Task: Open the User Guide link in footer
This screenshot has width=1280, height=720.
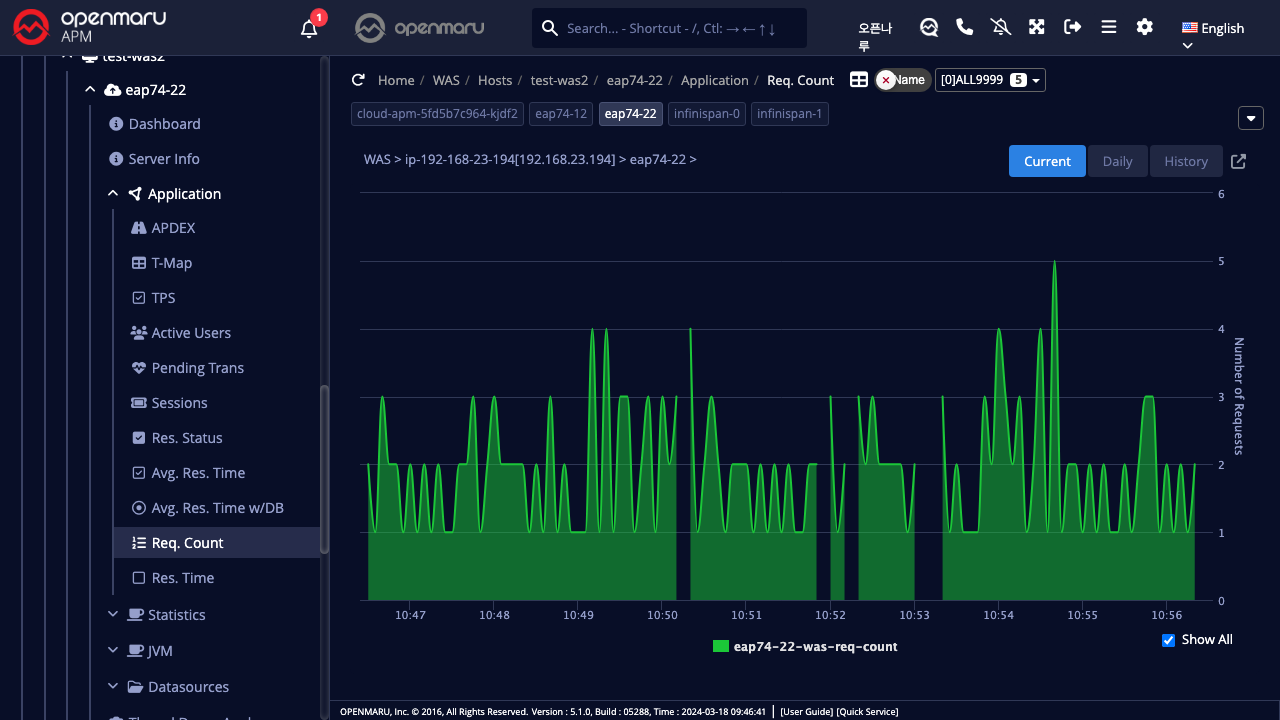Action: pyautogui.click(x=806, y=712)
